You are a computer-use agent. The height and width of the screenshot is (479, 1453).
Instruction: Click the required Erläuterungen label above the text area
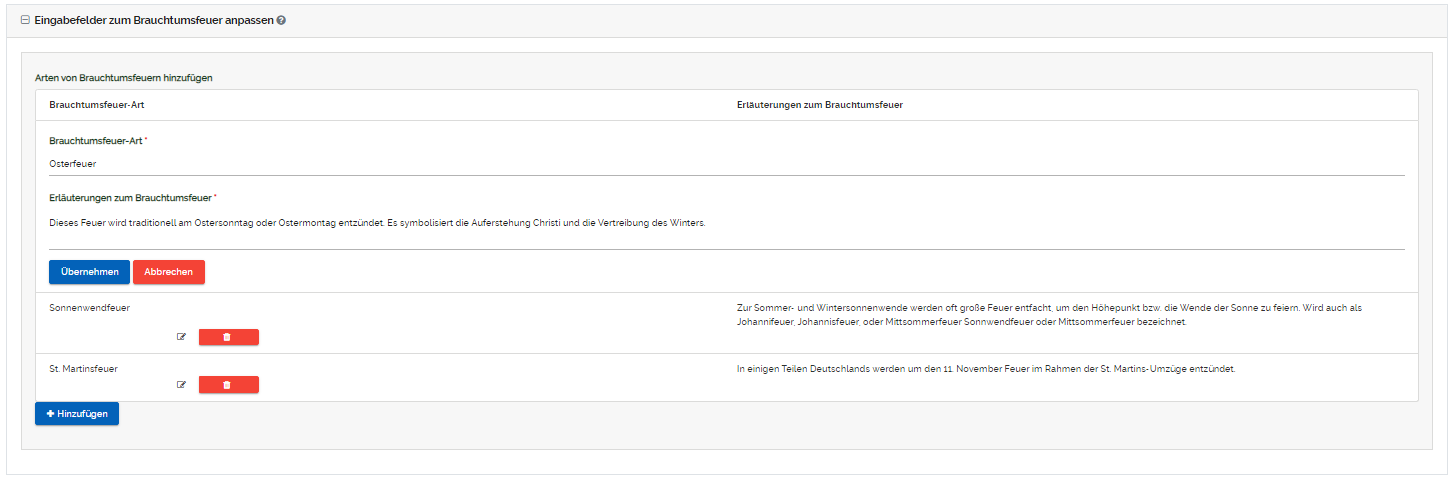(x=131, y=198)
